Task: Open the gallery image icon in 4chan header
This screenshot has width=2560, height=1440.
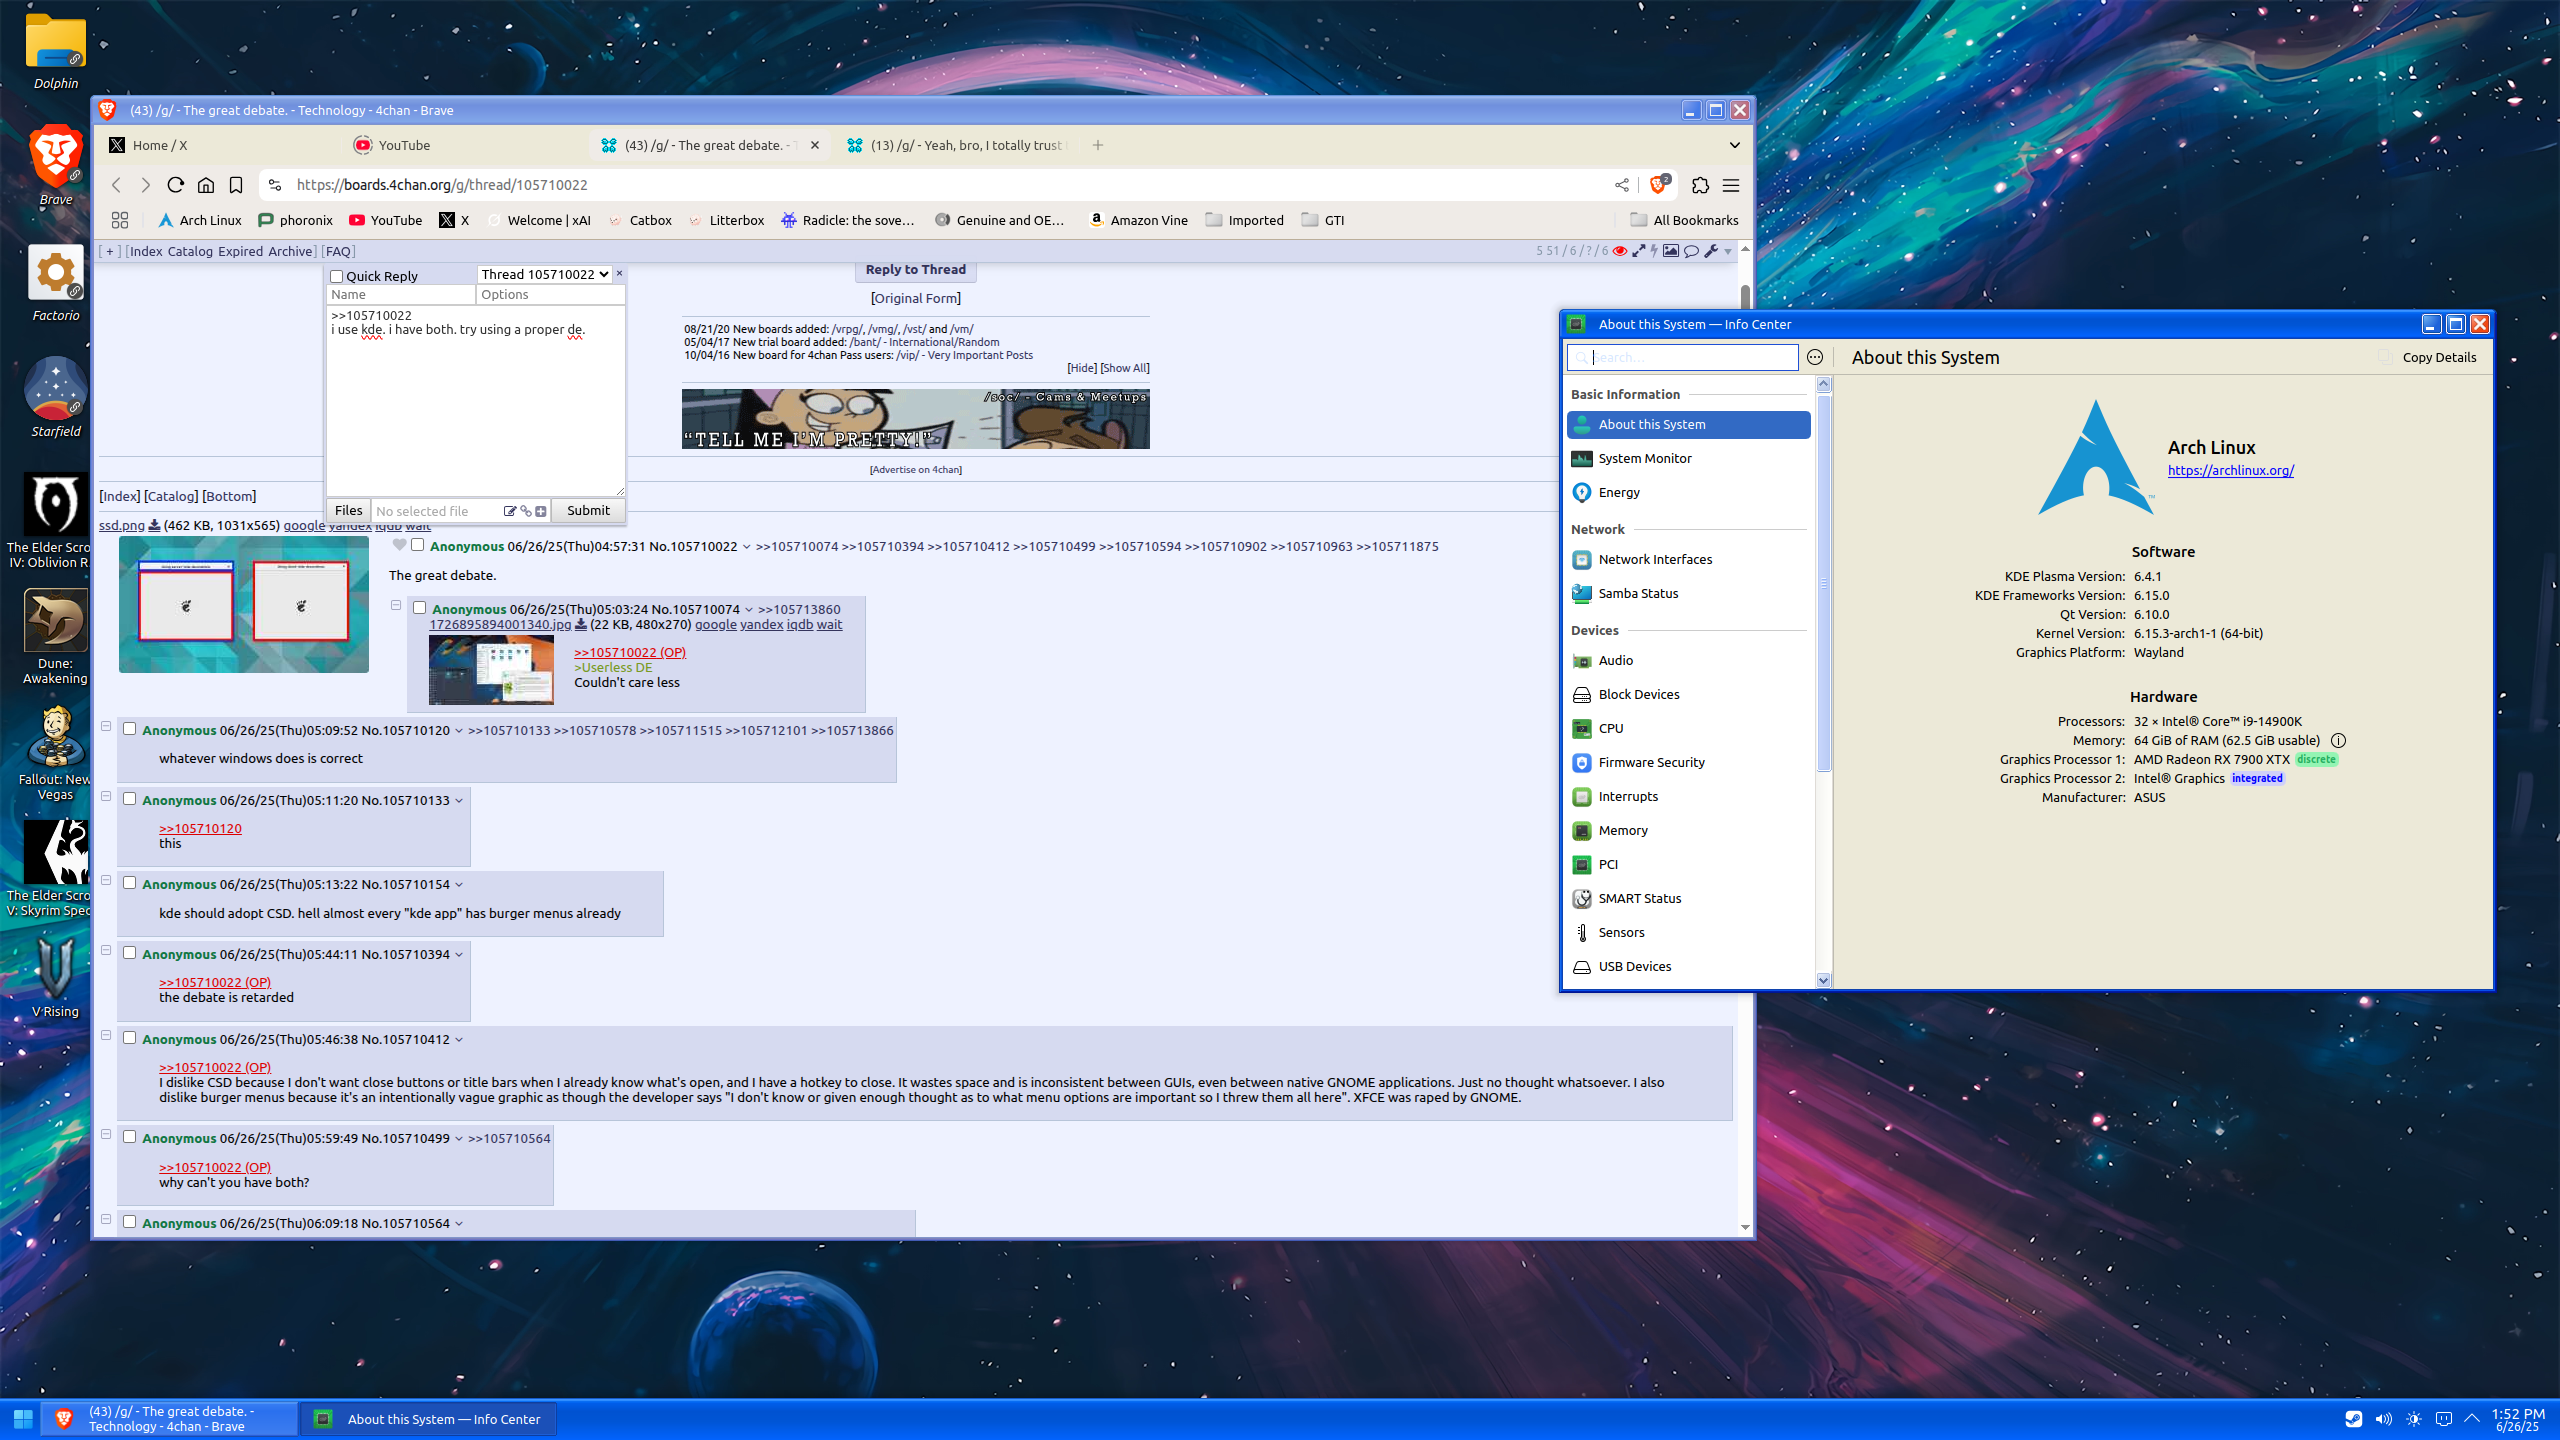Action: (x=1671, y=251)
